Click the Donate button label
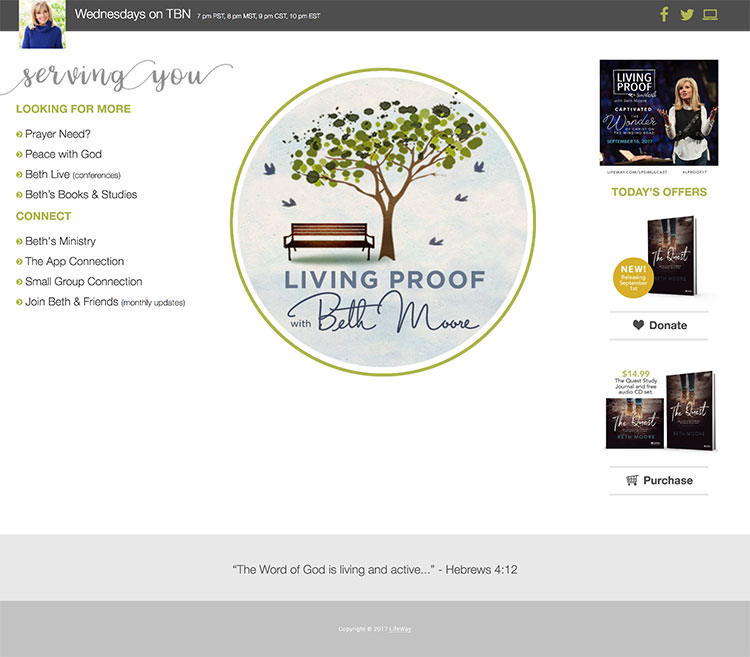 point(668,325)
